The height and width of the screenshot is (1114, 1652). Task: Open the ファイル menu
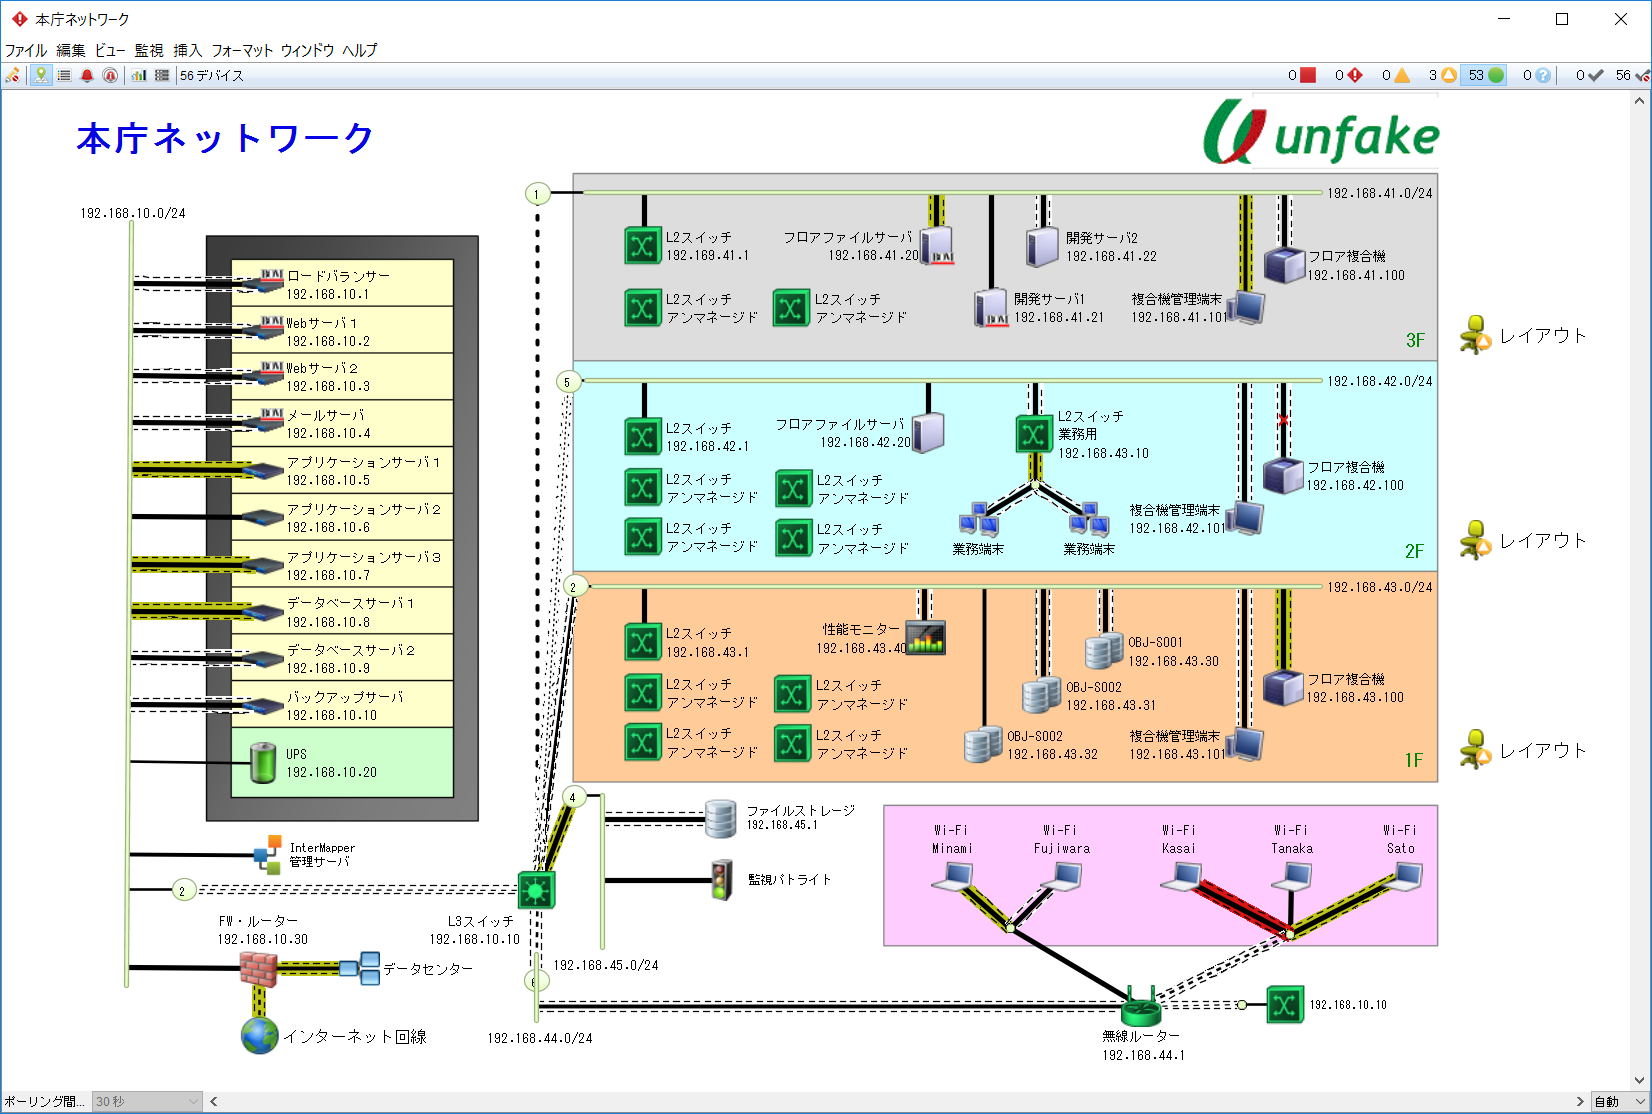point(26,50)
